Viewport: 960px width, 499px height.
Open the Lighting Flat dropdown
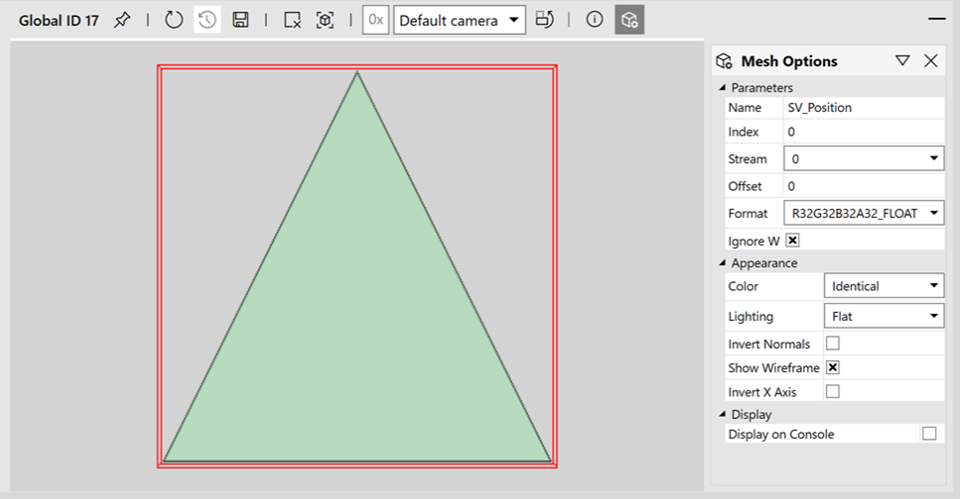(x=883, y=316)
